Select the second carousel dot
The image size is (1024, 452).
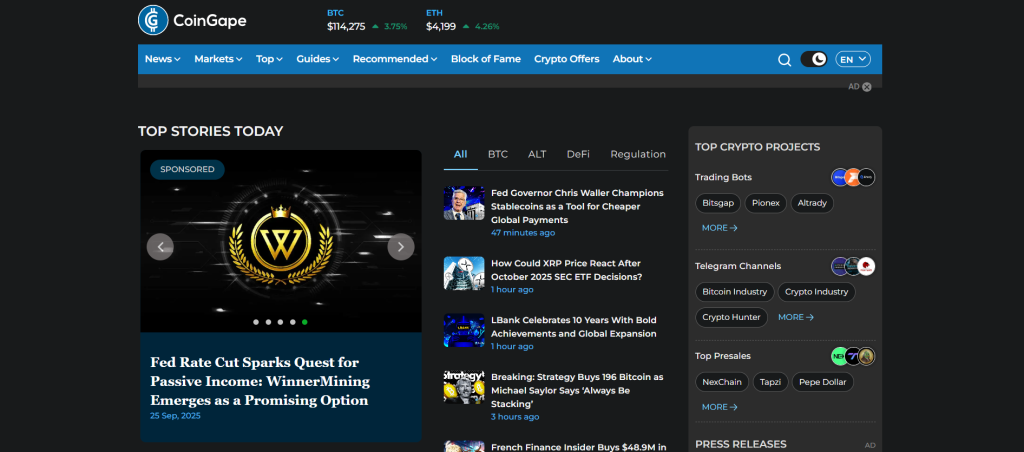coord(268,322)
